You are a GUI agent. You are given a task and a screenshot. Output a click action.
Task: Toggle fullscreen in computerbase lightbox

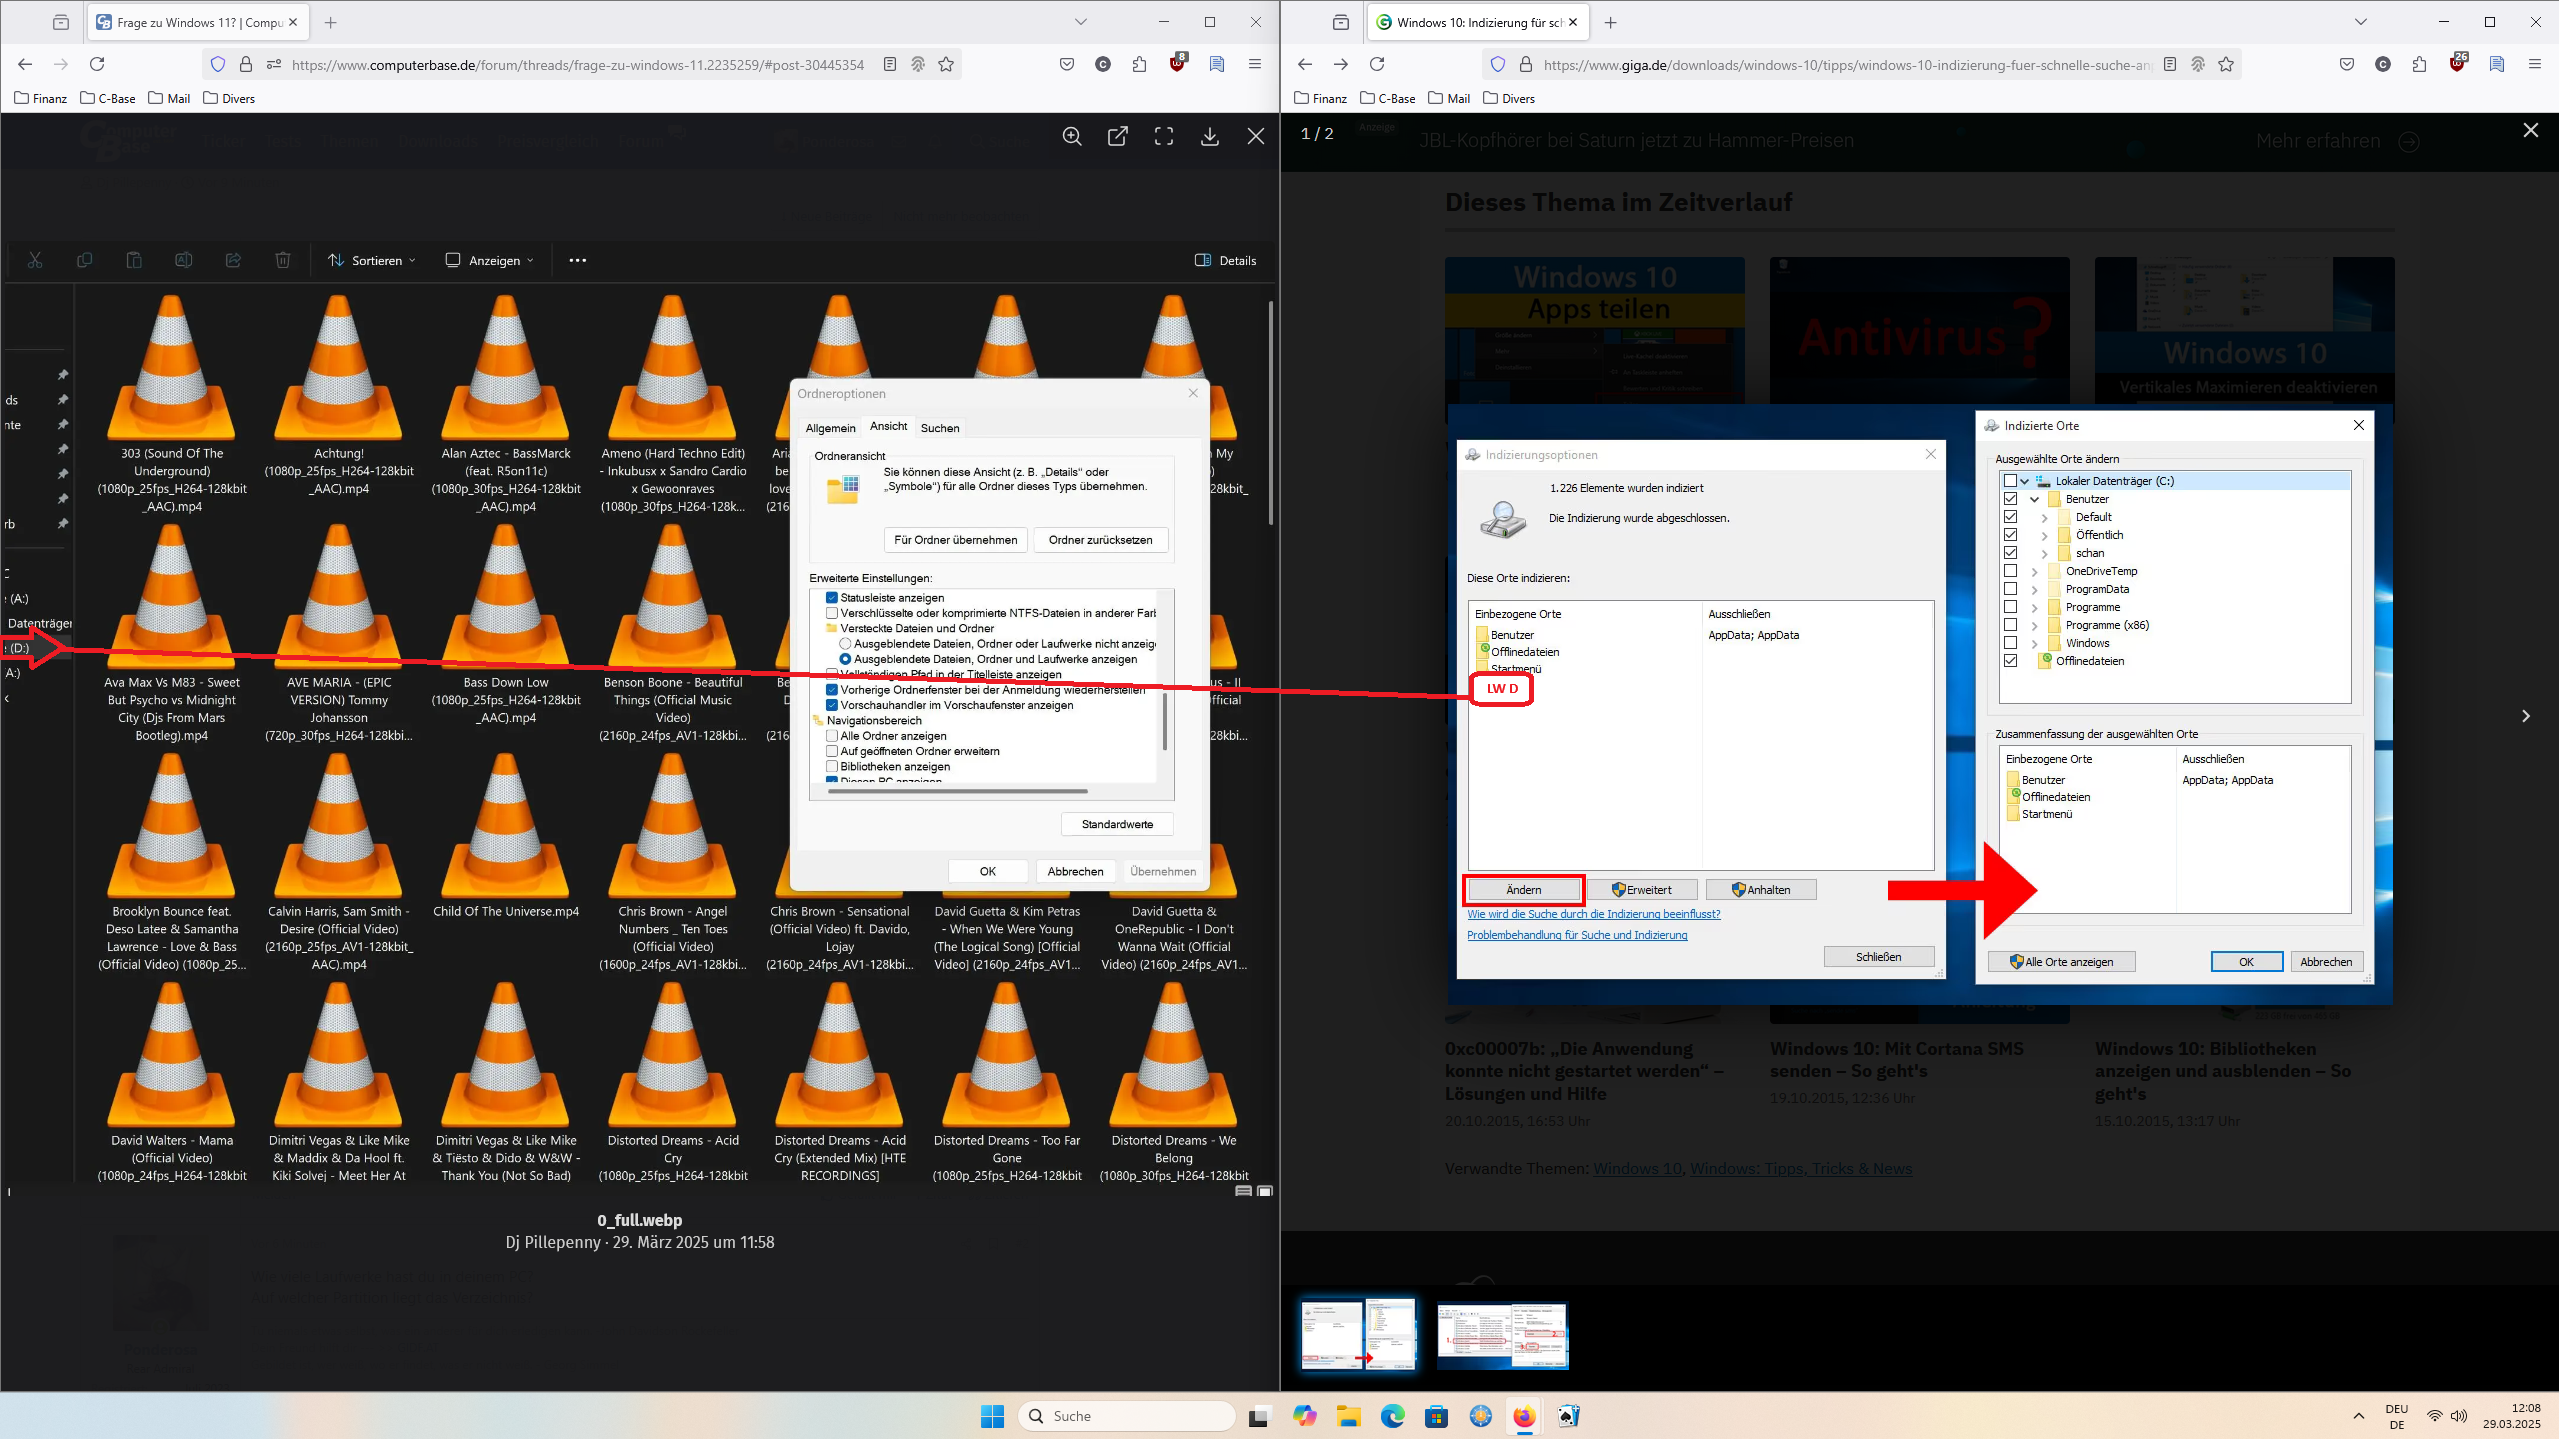pos(1164,137)
